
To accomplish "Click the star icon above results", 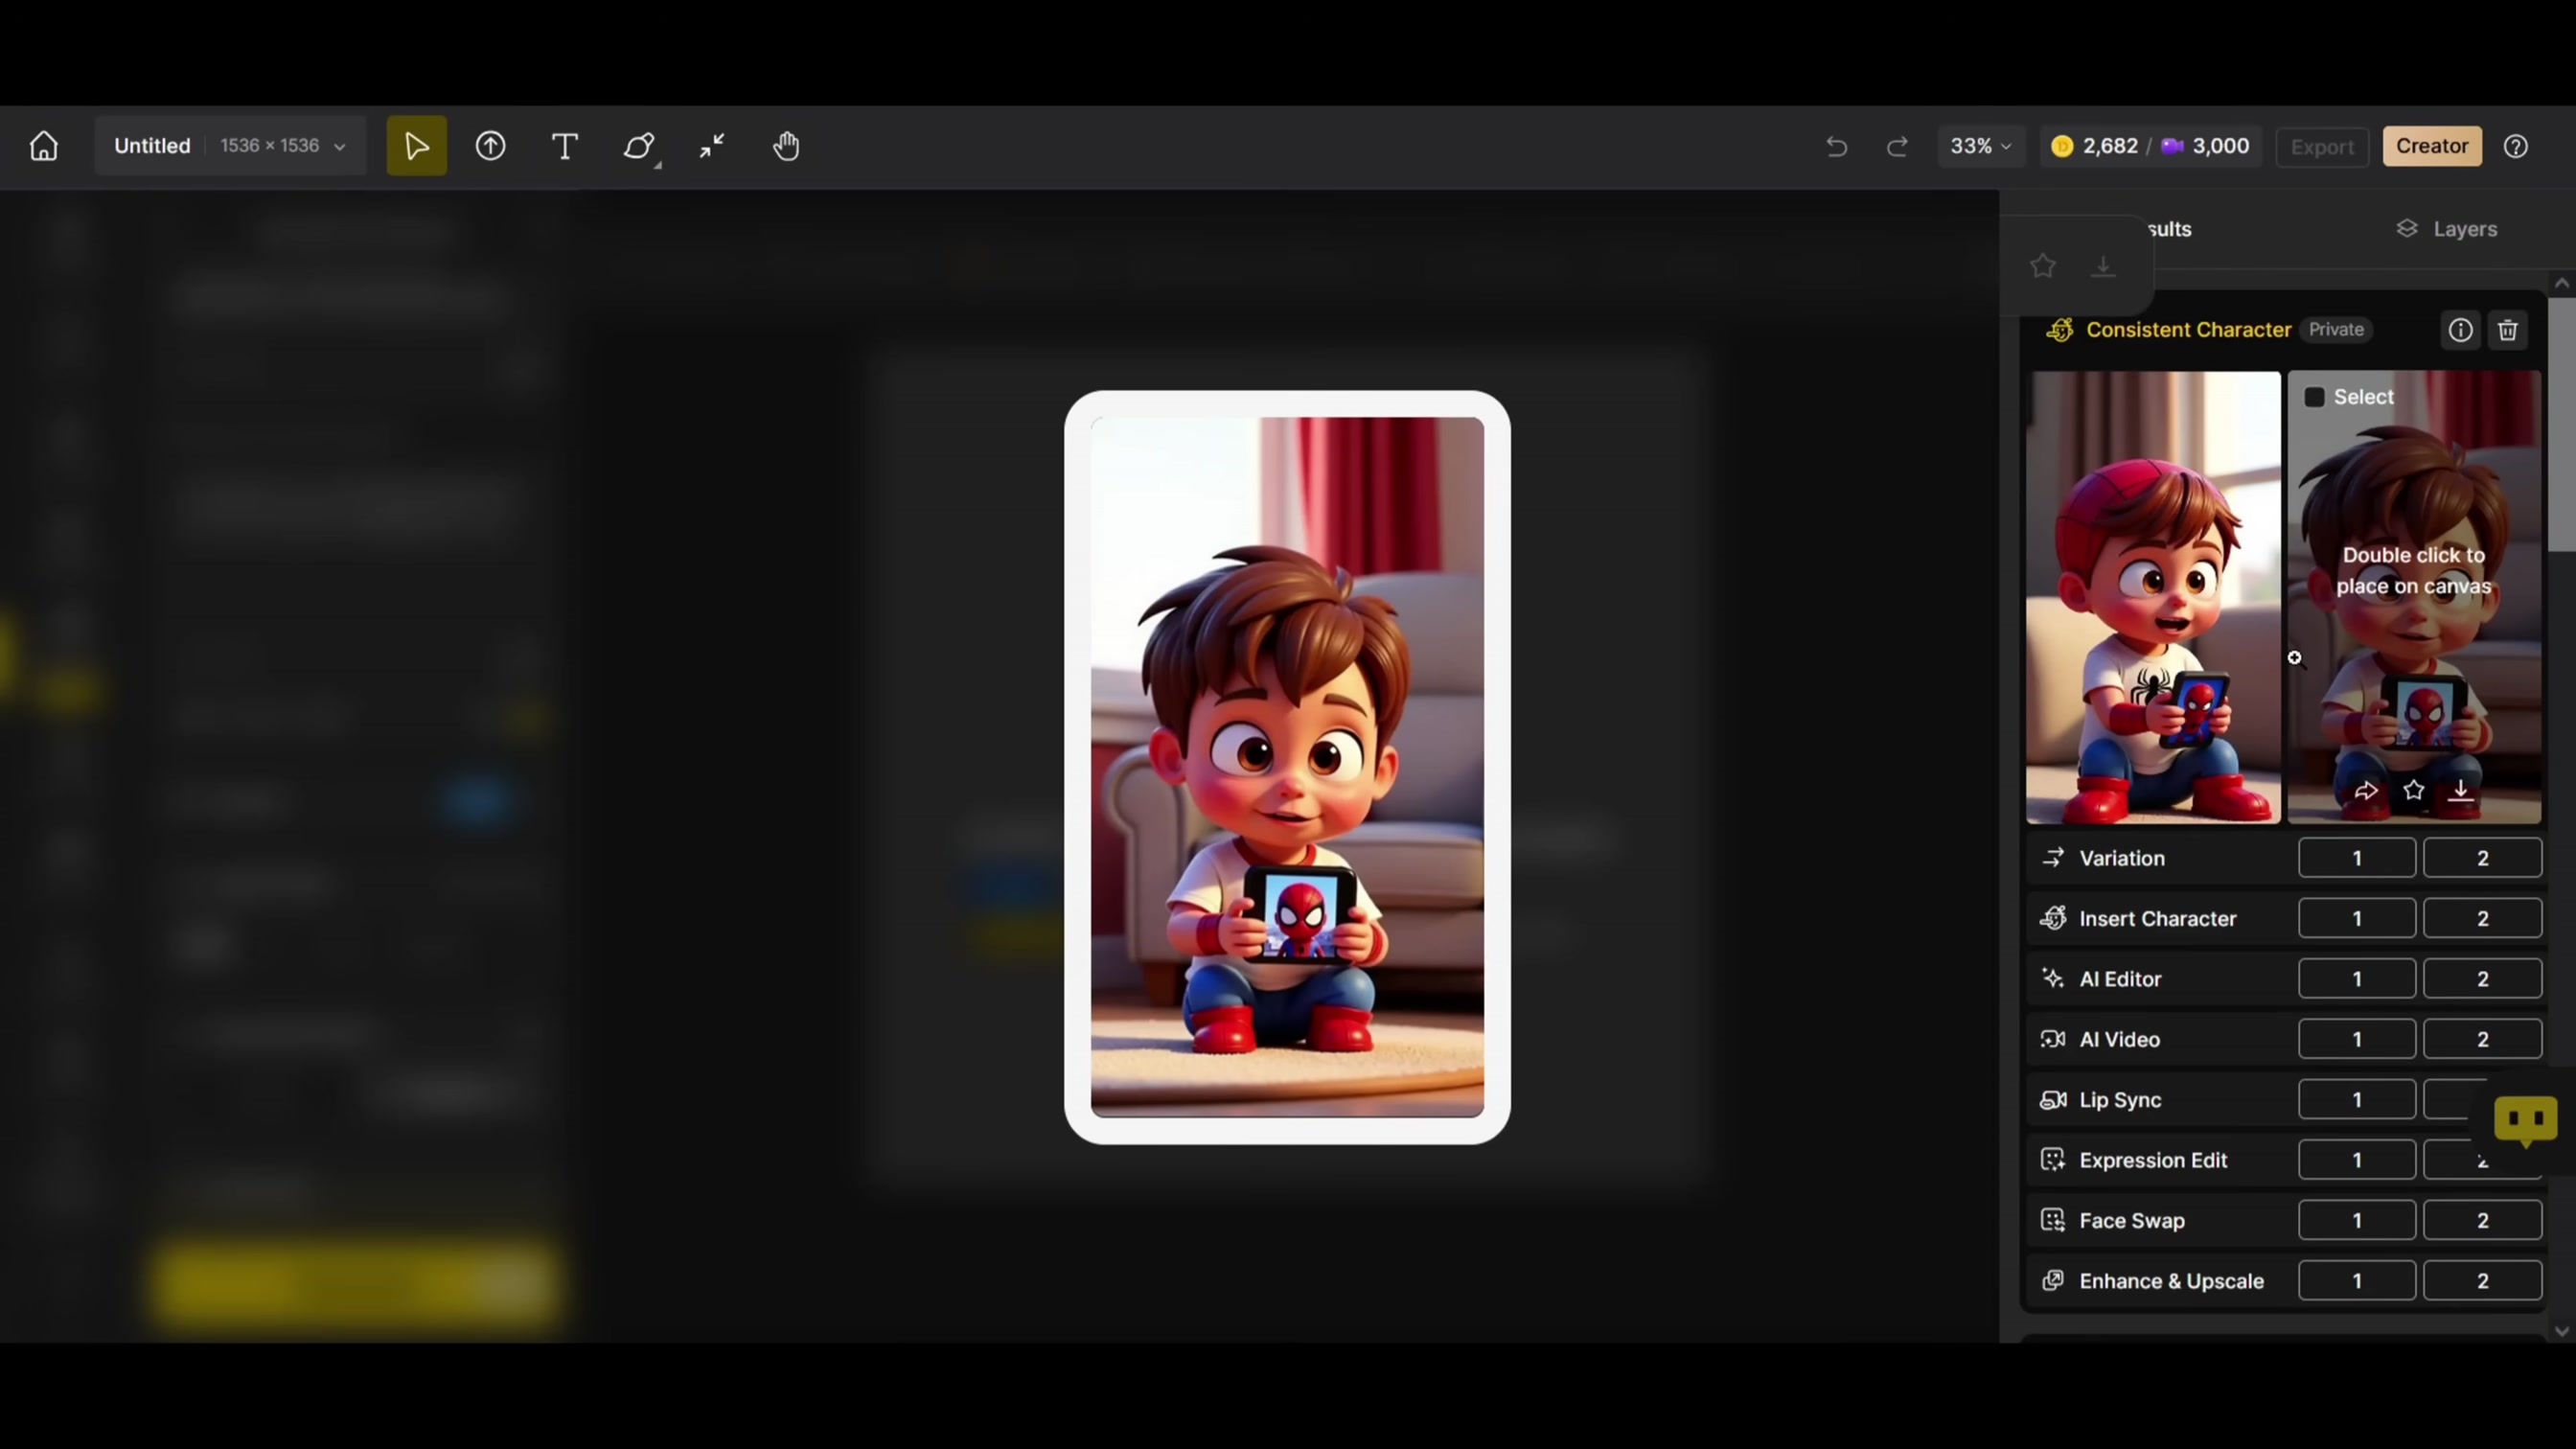I will [2043, 266].
